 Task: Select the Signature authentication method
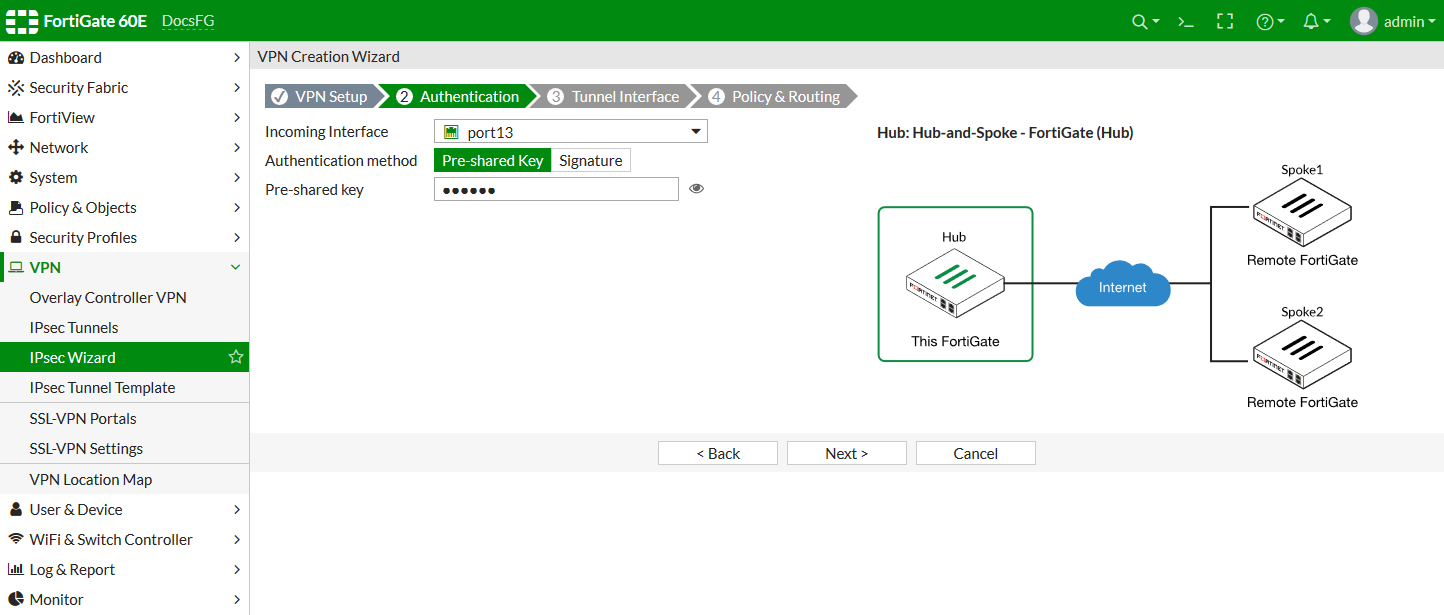[x=590, y=160]
